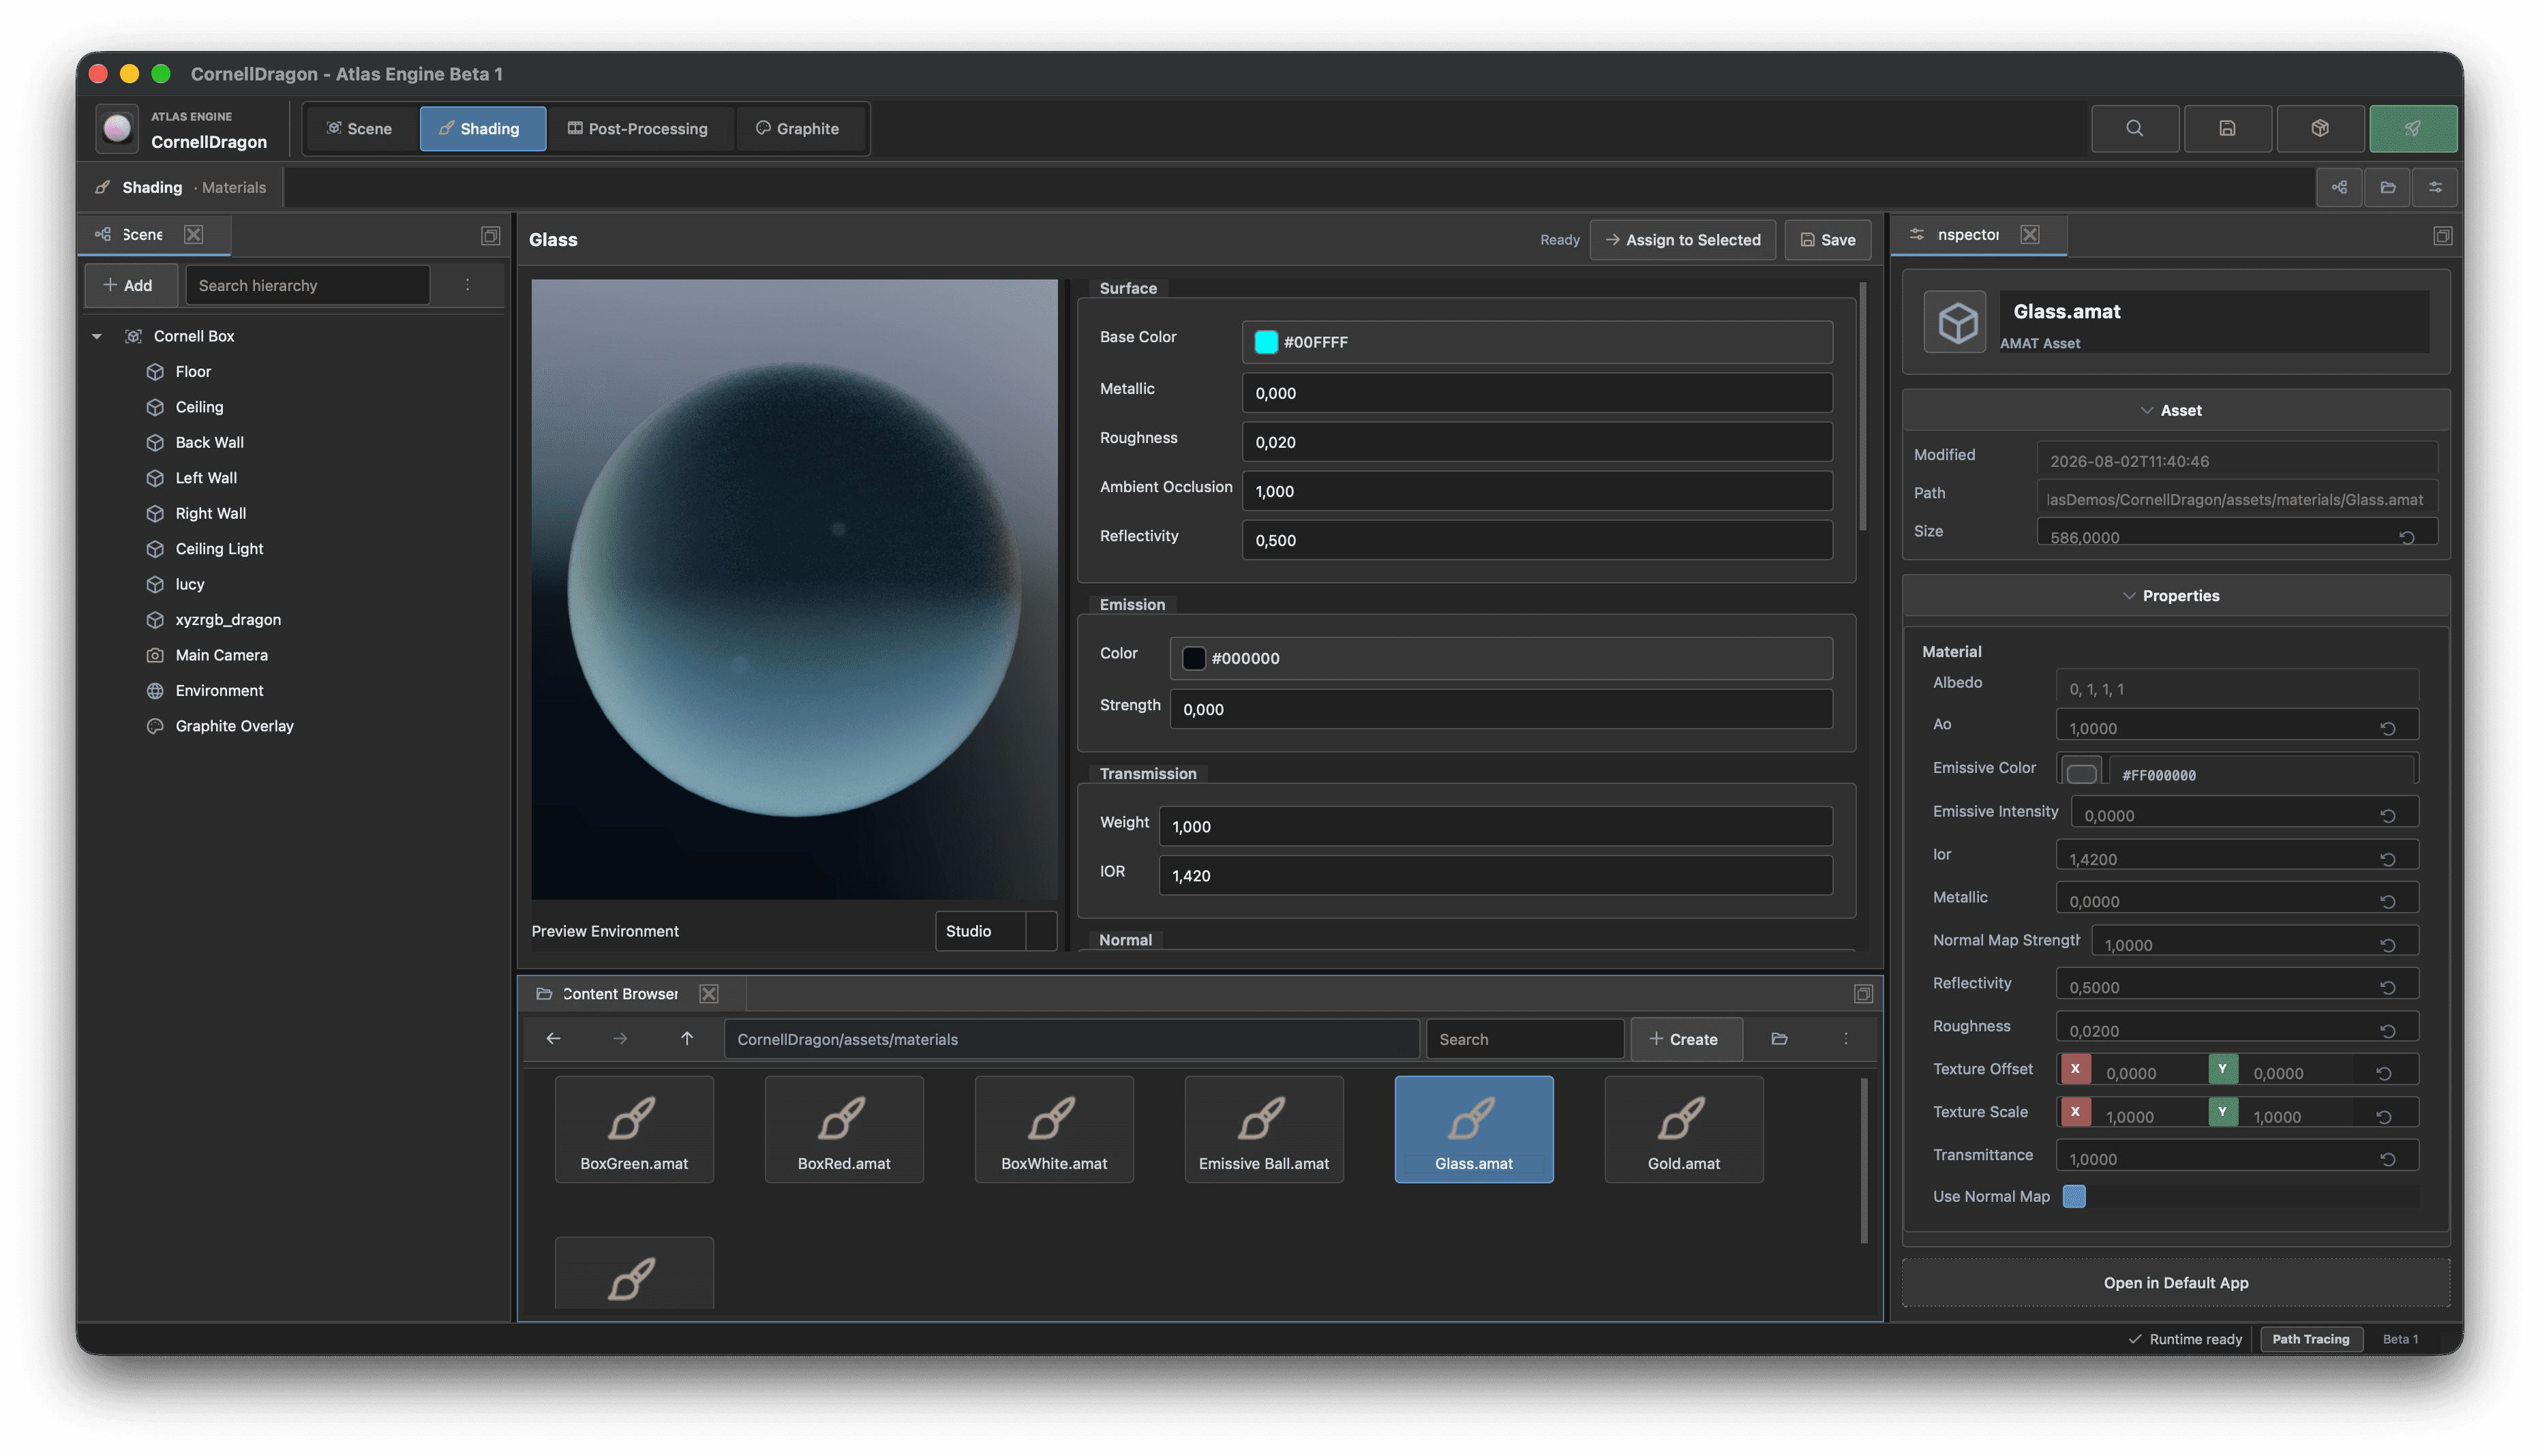Select Graphite Overlay in the hierarchy

(x=234, y=726)
